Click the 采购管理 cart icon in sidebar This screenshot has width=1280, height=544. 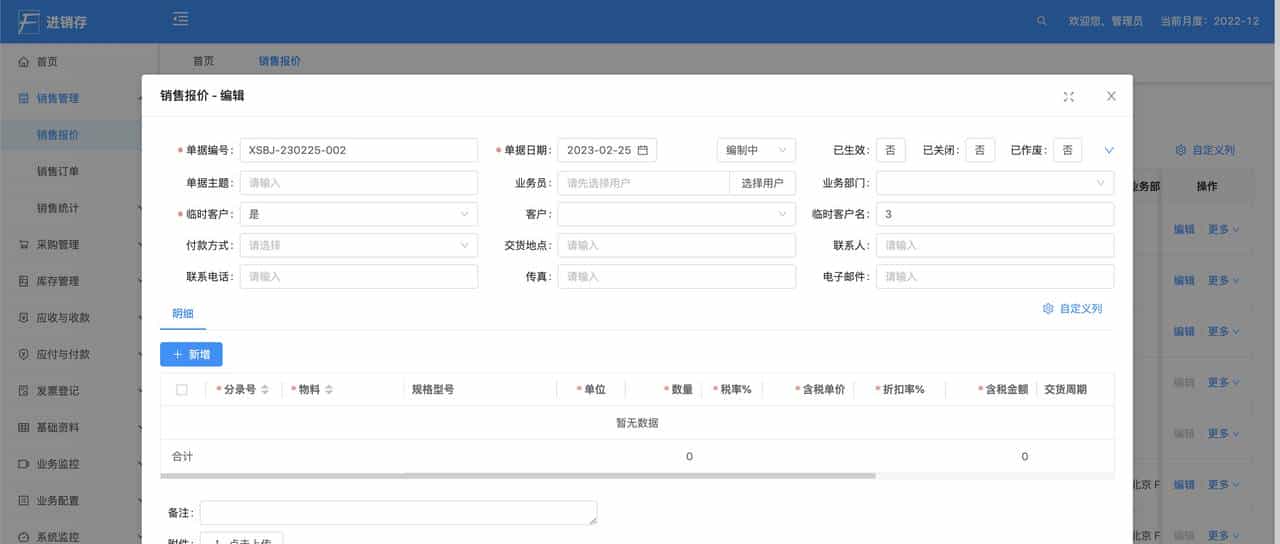pos(24,245)
